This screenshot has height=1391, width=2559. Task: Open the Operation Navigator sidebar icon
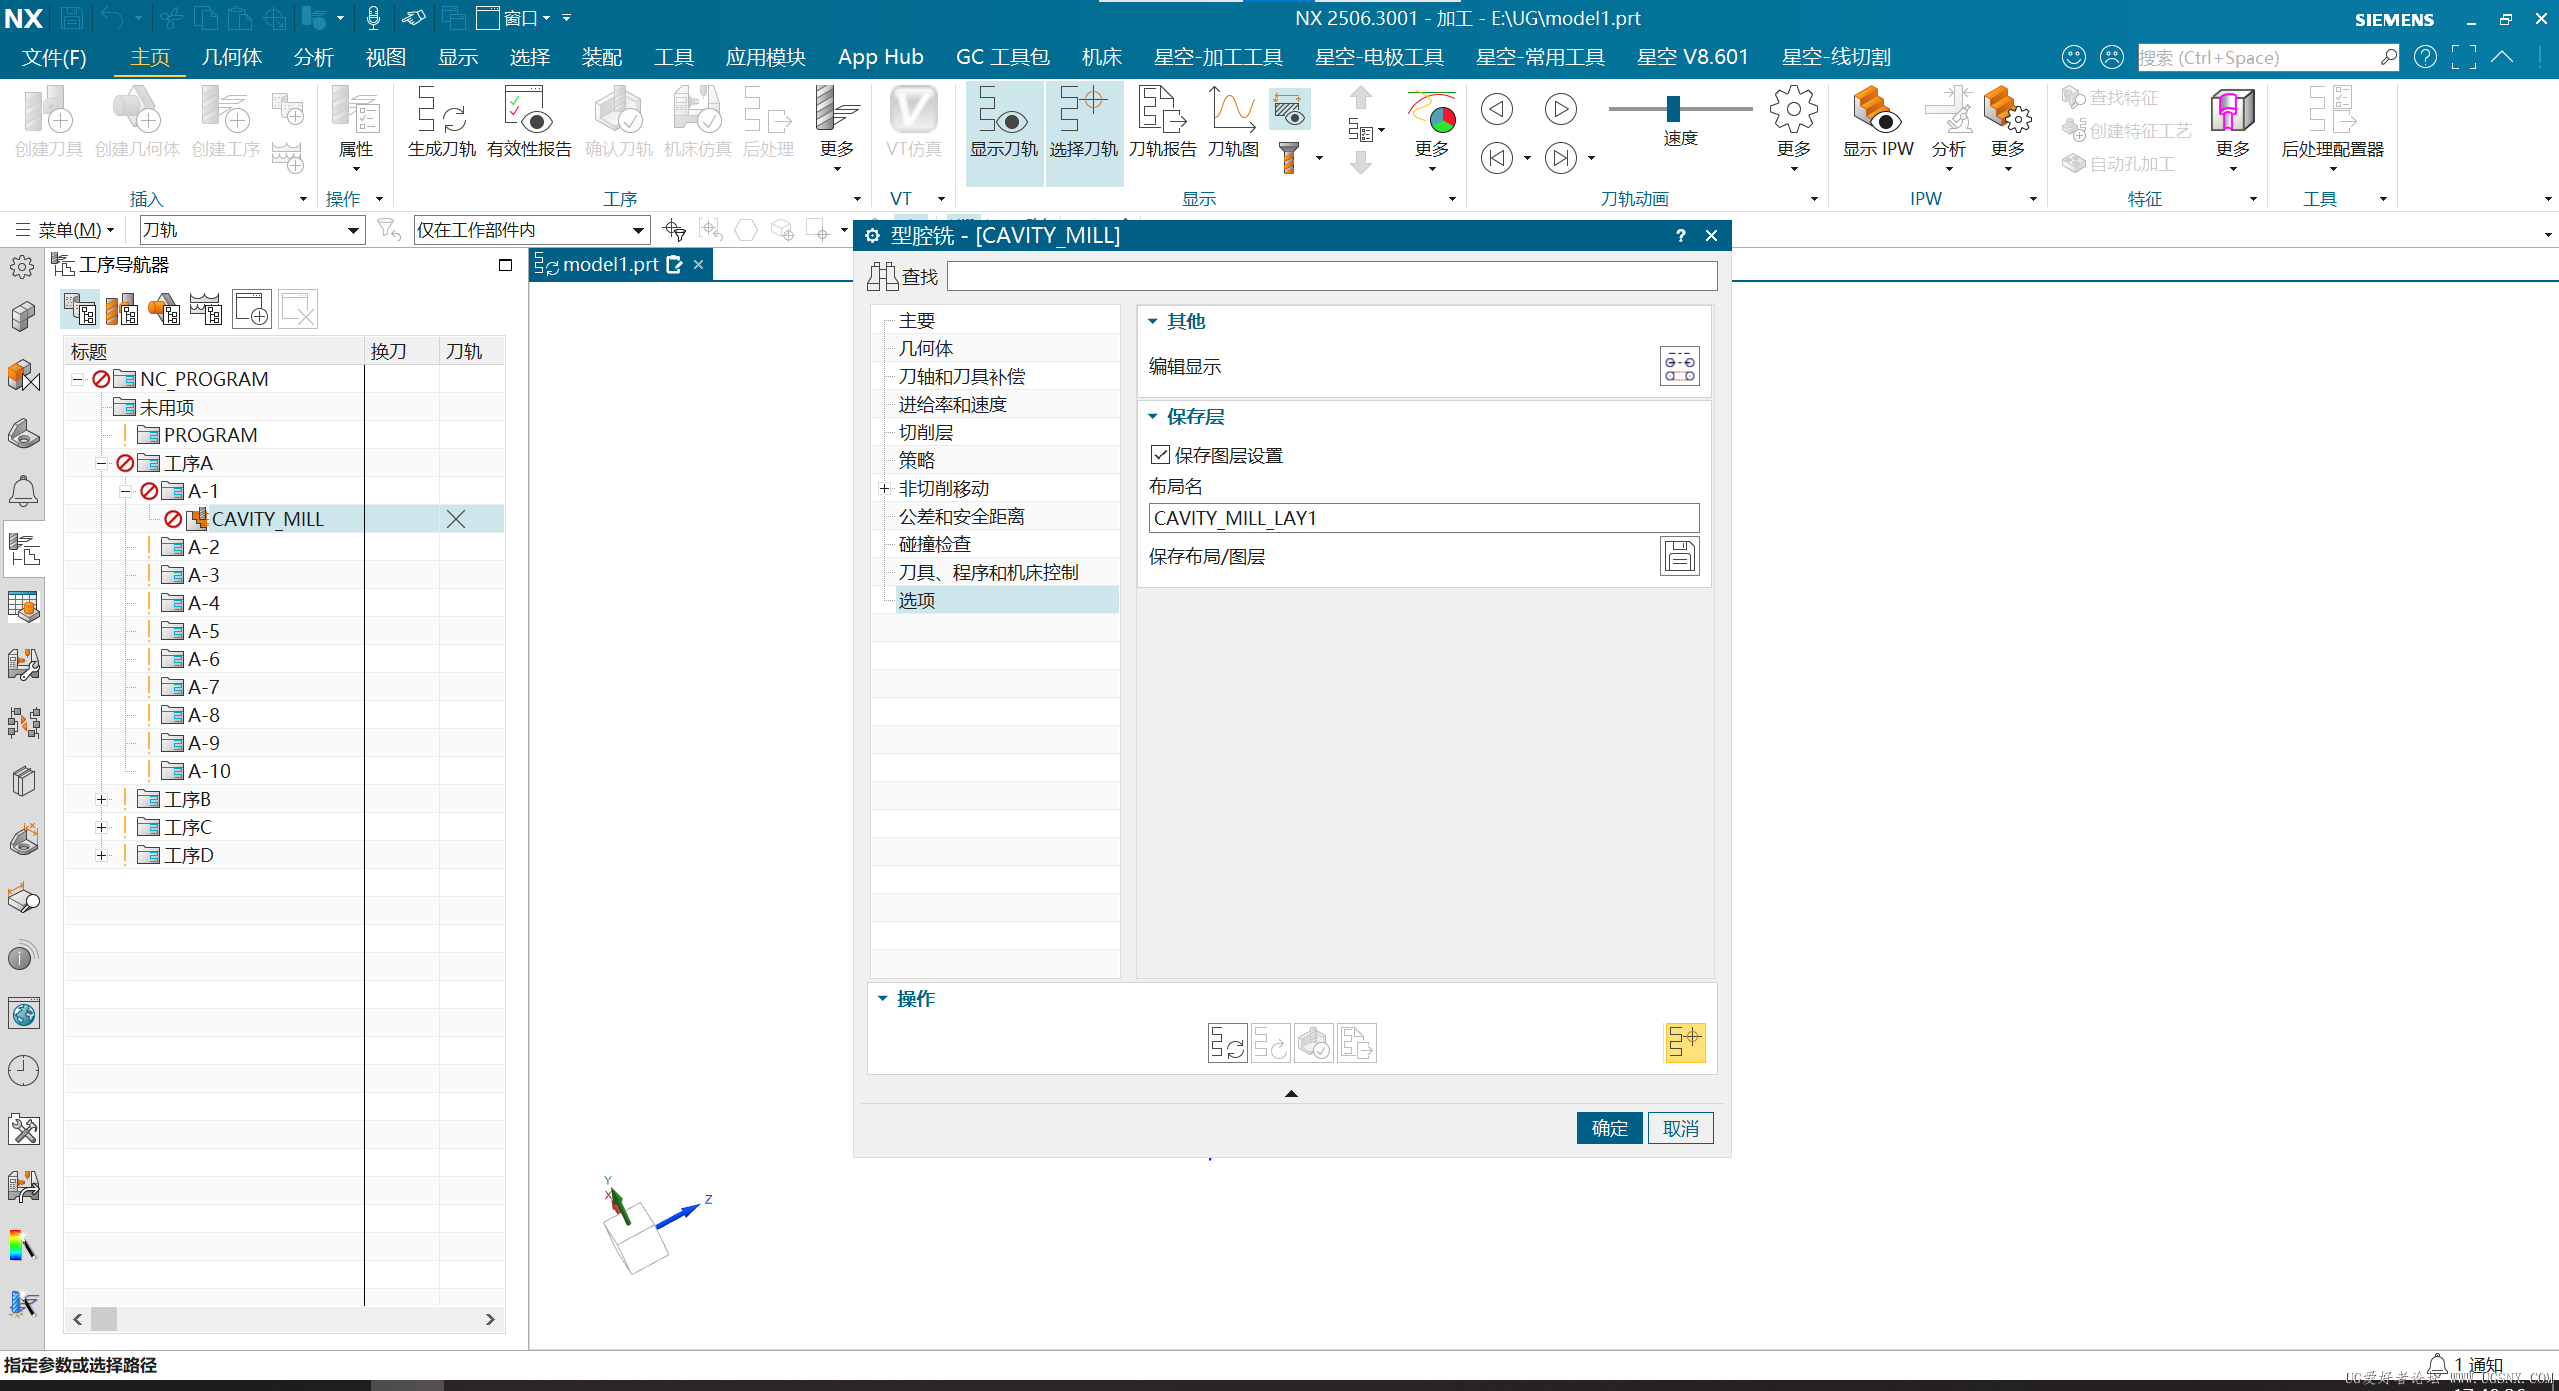[x=23, y=548]
